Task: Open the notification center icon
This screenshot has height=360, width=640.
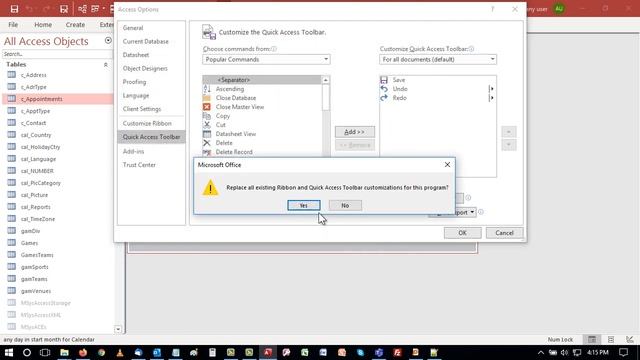Action: (623, 352)
